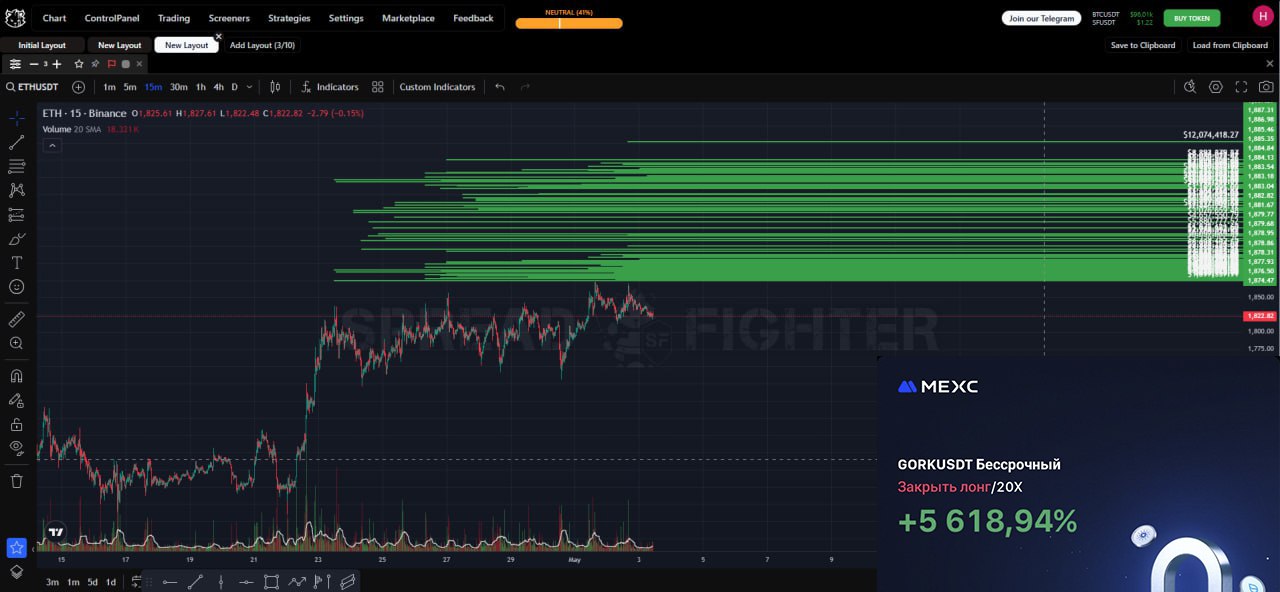This screenshot has width=1280, height=592.
Task: Open the emoji icons tool
Action: [x=16, y=287]
